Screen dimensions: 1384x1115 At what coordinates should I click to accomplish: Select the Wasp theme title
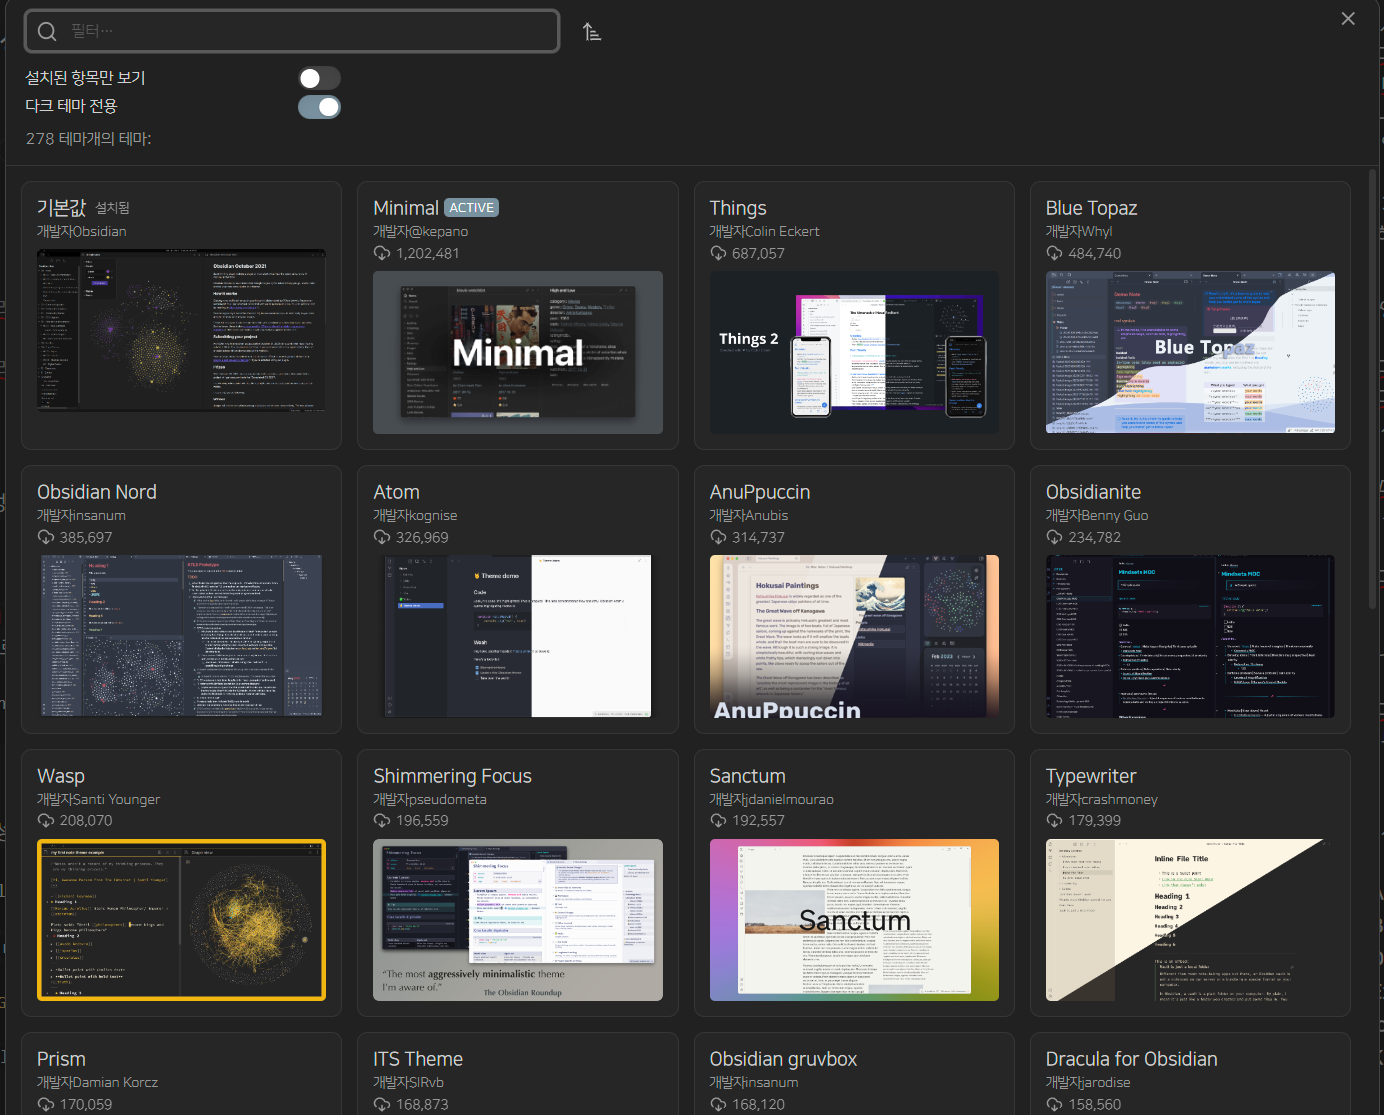(x=61, y=776)
